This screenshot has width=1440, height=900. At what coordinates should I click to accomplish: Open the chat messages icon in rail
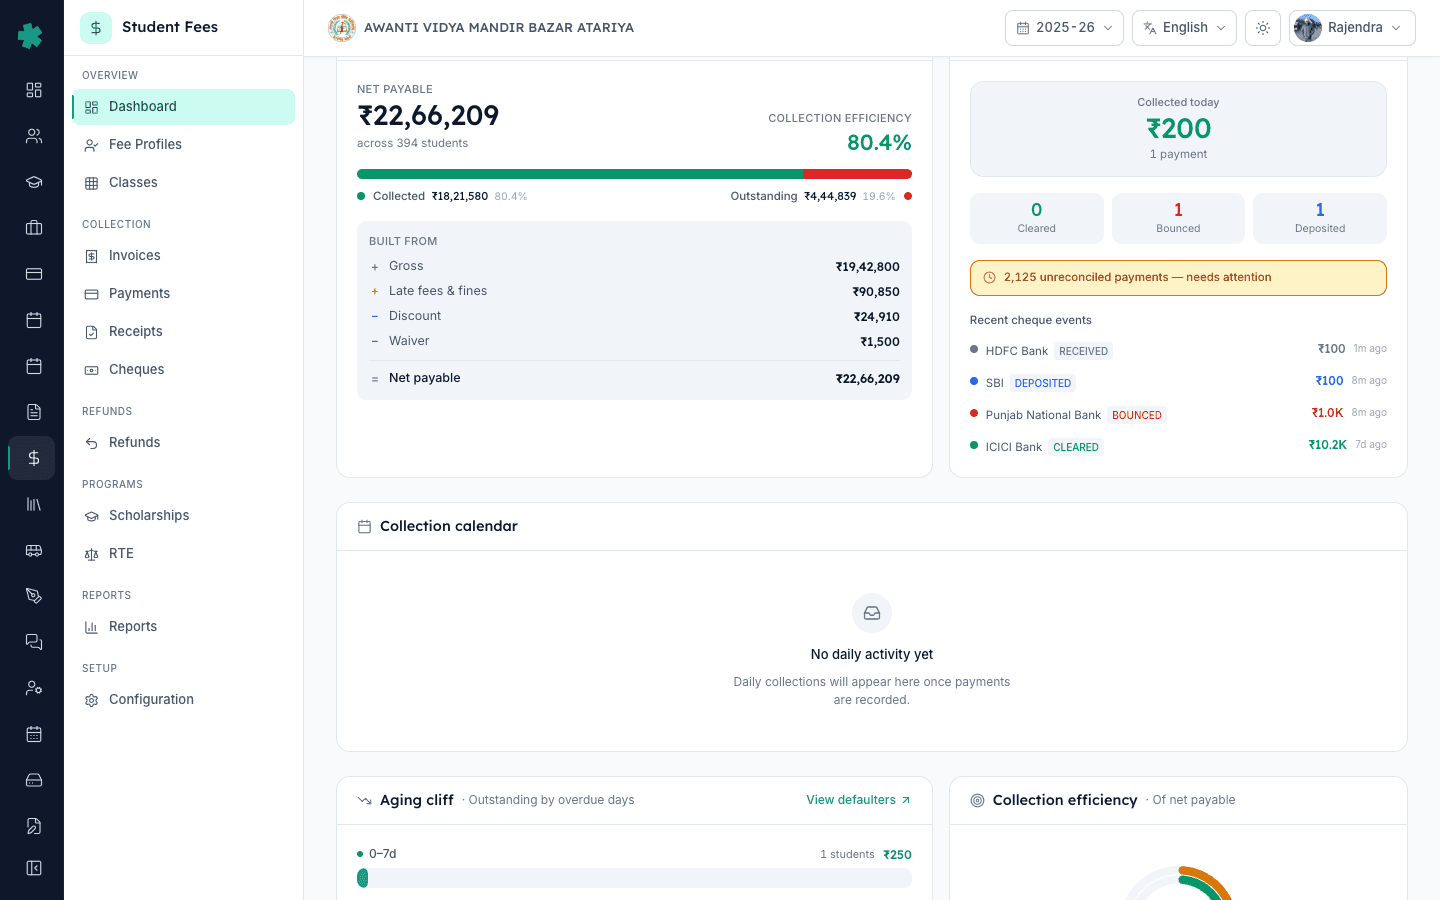click(x=34, y=642)
